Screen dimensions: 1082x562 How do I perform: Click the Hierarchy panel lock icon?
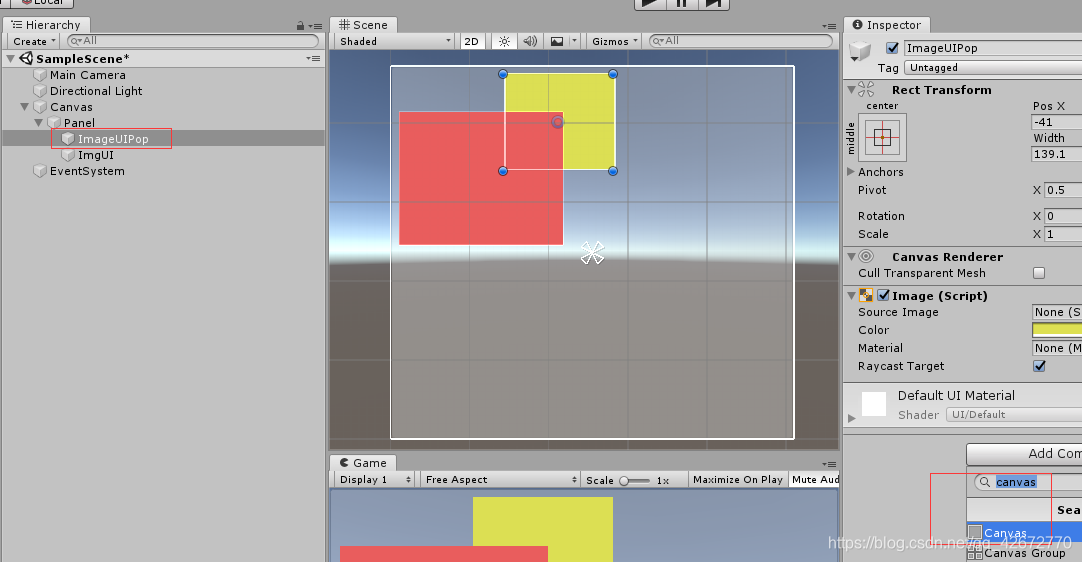pos(300,26)
